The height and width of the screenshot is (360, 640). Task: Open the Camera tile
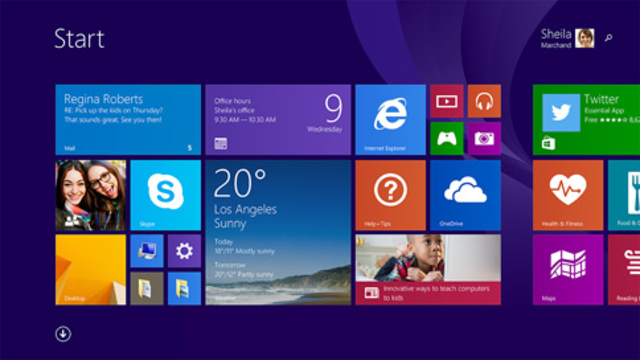point(484,138)
